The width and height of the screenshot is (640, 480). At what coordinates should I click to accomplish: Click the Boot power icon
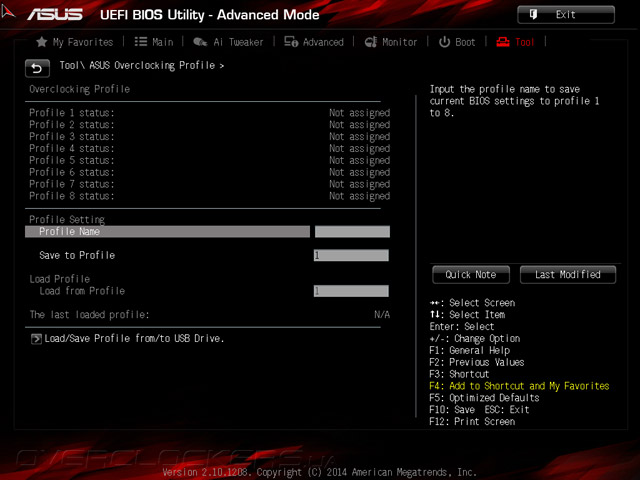[444, 42]
